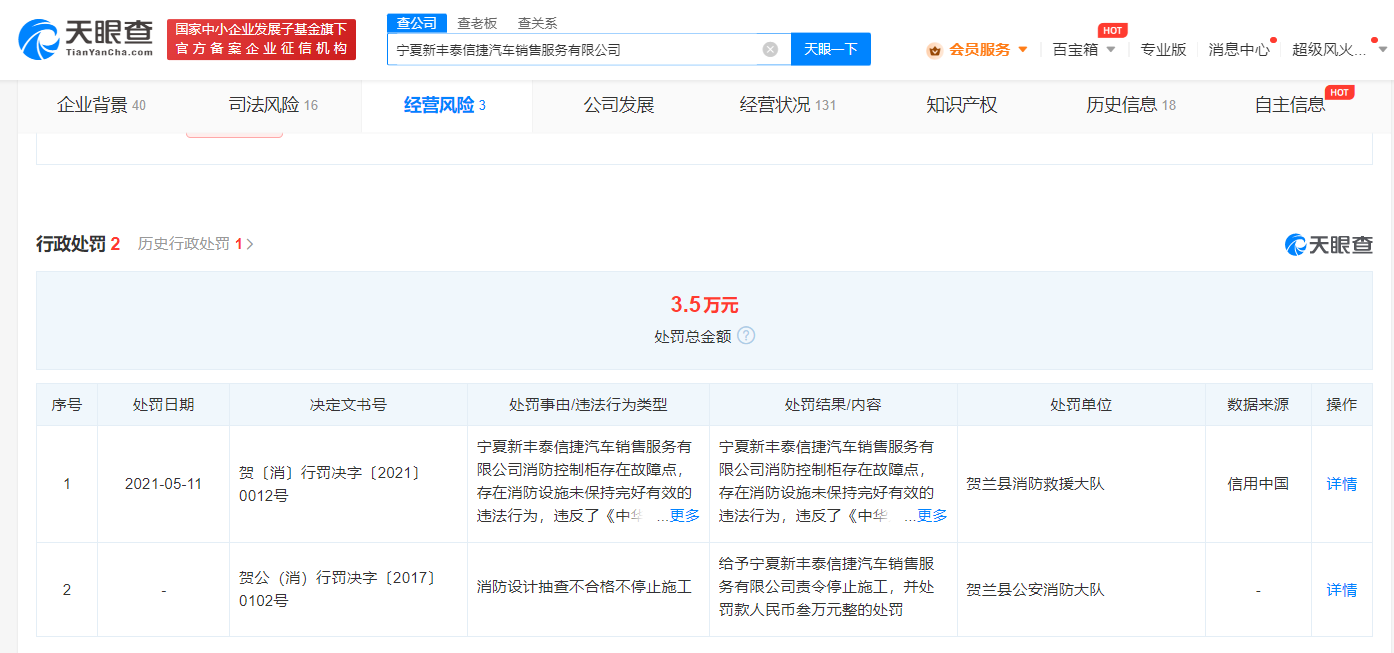Select the 处罚日期 column header
The height and width of the screenshot is (653, 1394).
164,405
